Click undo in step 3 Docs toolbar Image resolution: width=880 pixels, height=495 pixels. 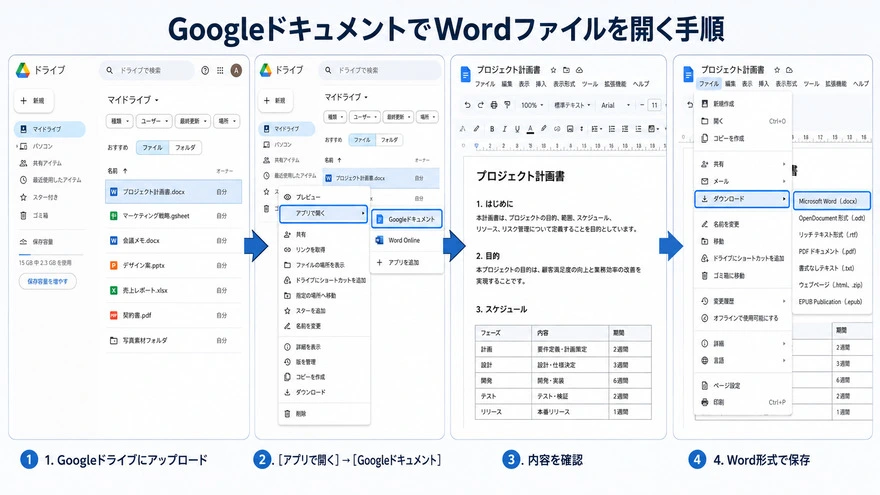point(468,105)
